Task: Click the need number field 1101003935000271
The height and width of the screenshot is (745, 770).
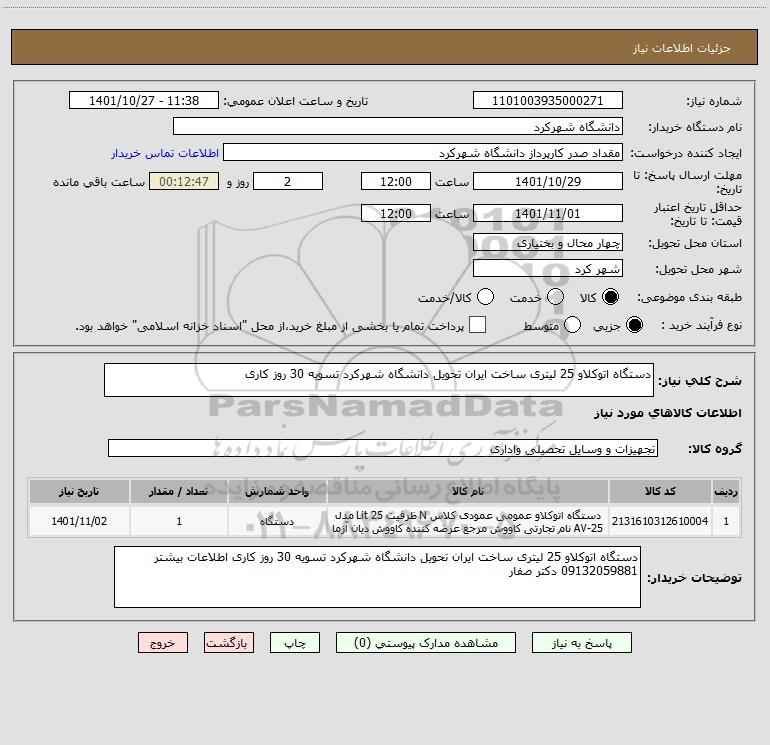Action: point(548,101)
